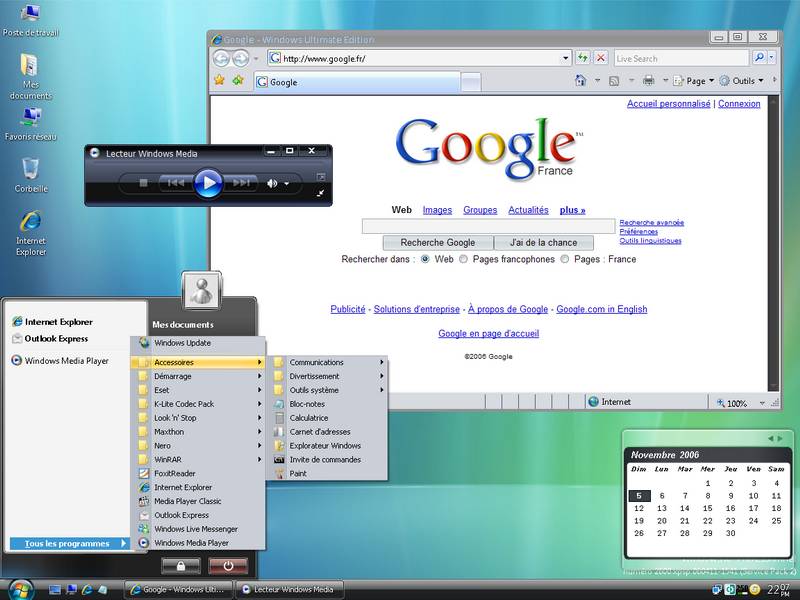Open the Accessoires menu entry
800x600 pixels.
tap(198, 362)
